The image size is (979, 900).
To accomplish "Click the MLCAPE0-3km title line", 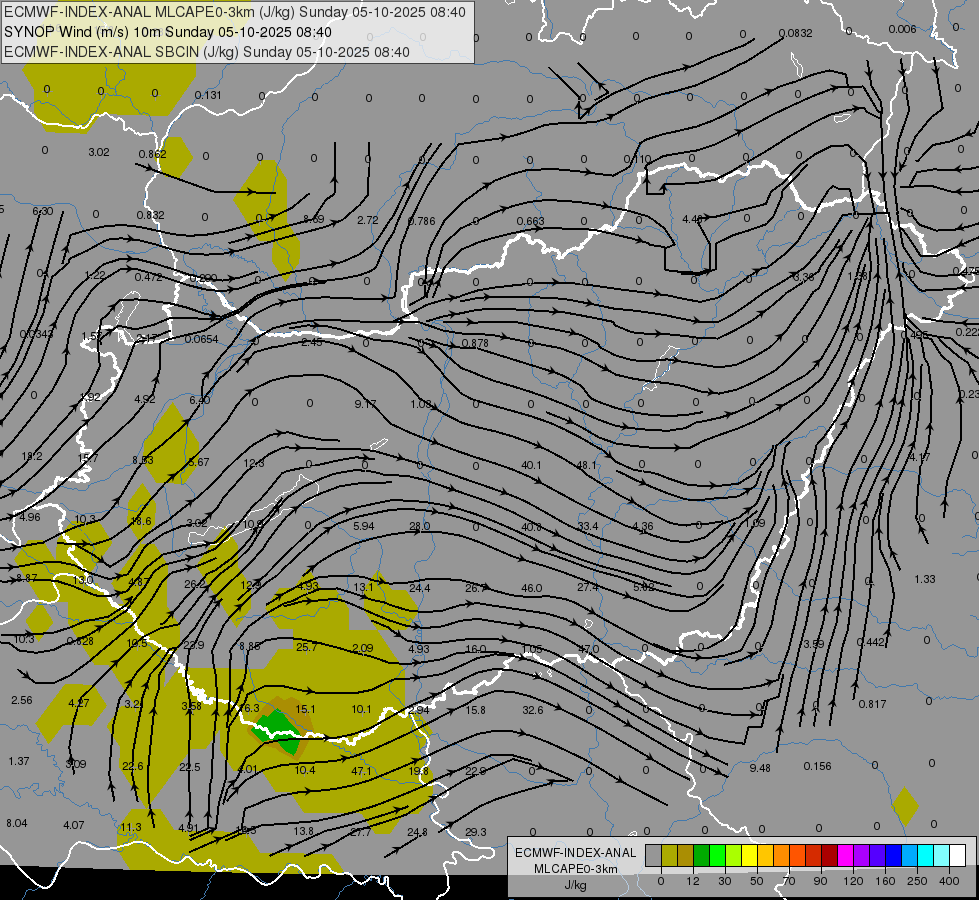I will 235,12.
